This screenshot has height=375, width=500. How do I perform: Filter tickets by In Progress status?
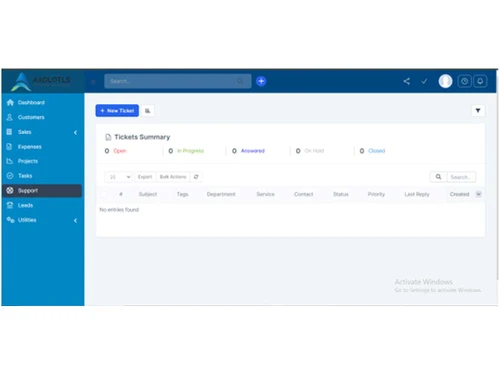tap(190, 151)
